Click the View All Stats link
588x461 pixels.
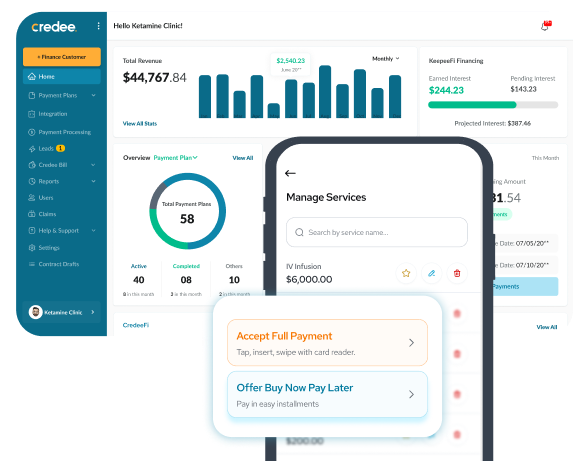(140, 123)
